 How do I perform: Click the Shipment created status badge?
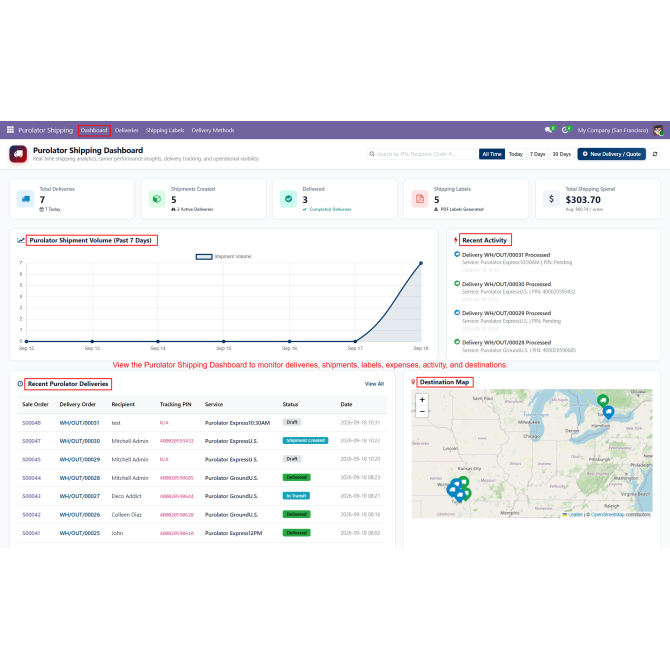click(306, 441)
